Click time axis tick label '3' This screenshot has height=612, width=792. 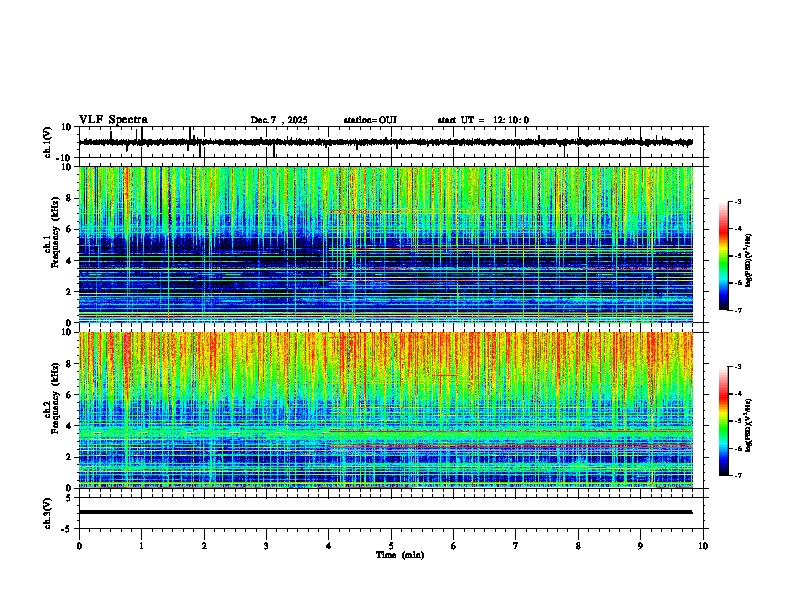(x=266, y=546)
